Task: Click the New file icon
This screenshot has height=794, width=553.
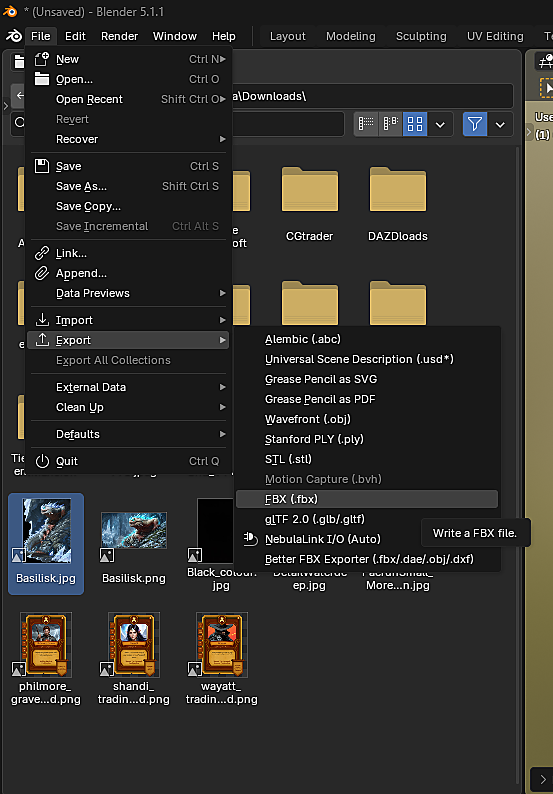Action: [x=42, y=59]
